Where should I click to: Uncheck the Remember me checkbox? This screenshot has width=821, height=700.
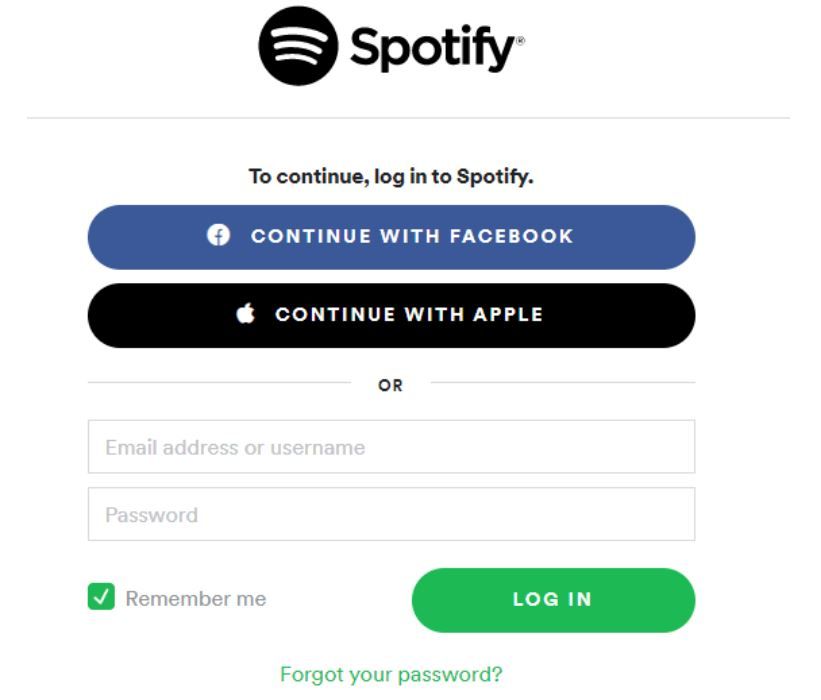101,596
